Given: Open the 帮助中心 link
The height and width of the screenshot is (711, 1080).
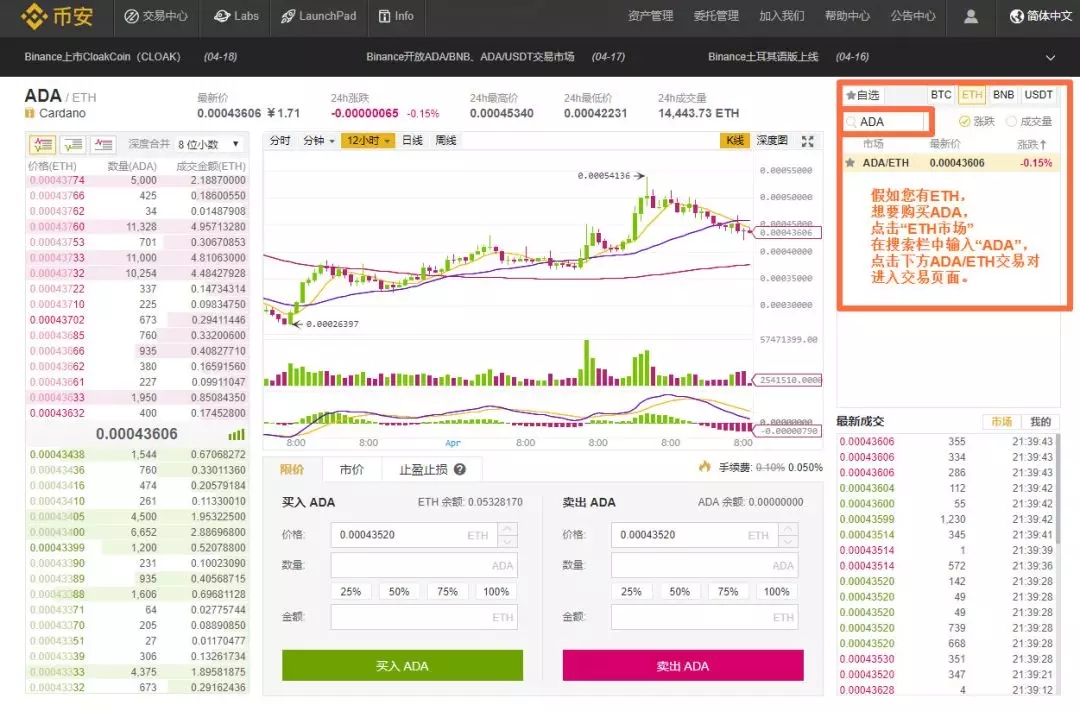Looking at the screenshot, I should click(847, 16).
